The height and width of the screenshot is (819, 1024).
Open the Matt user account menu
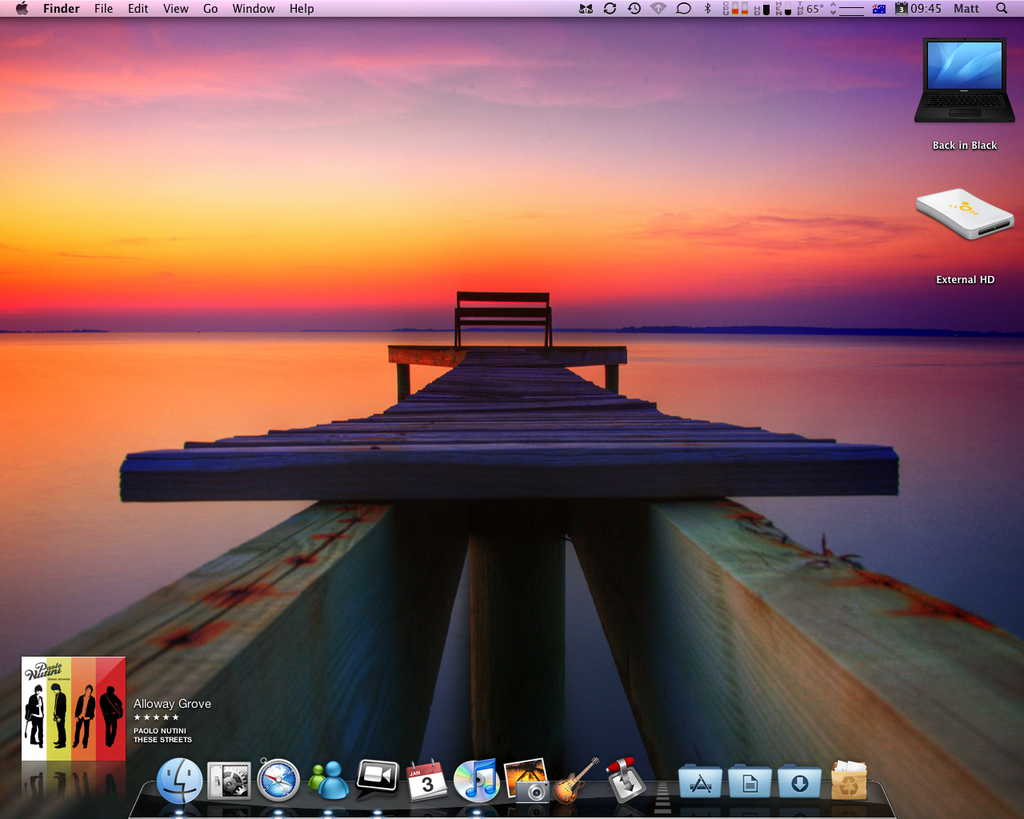(x=966, y=9)
